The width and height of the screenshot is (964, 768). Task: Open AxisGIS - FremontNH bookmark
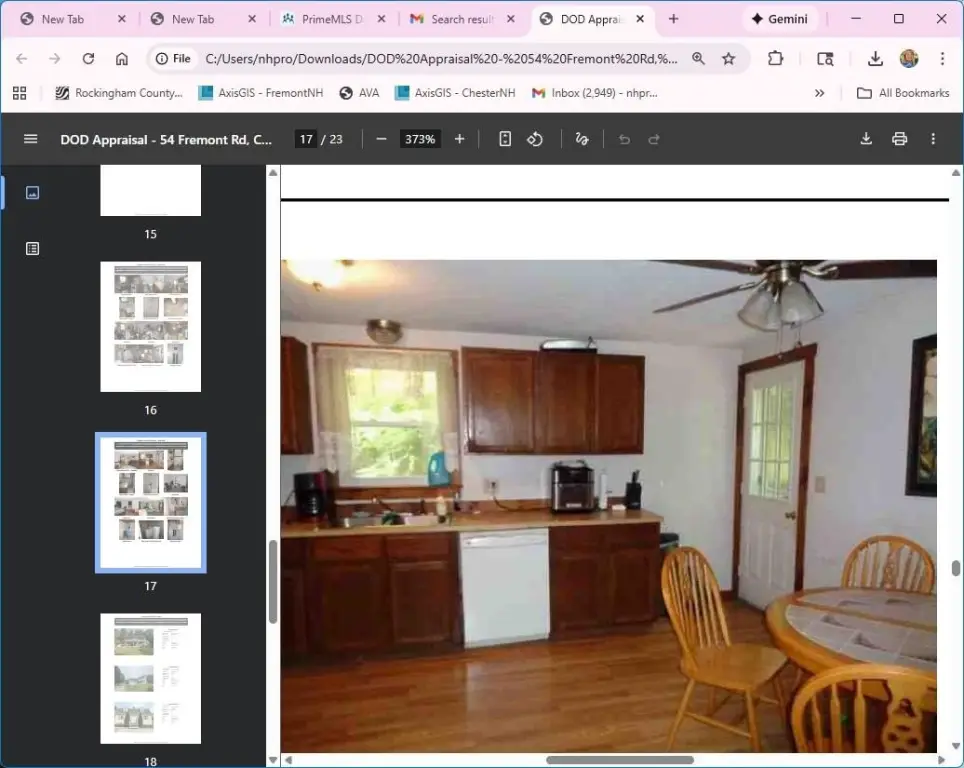pos(260,93)
